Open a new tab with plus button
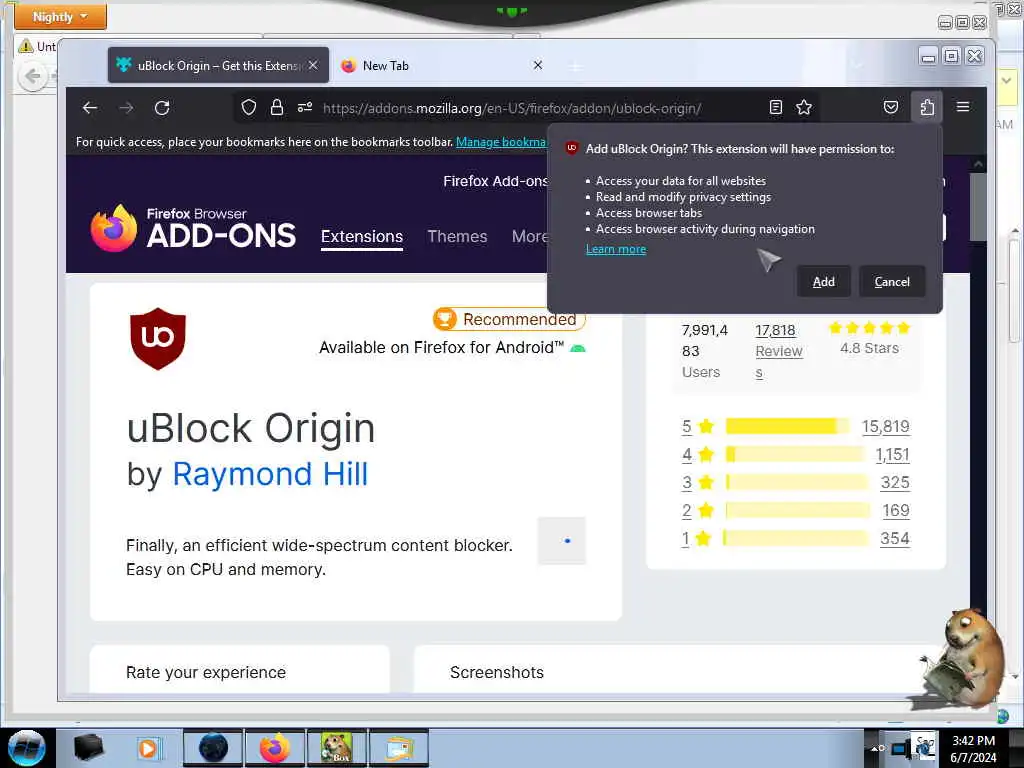The image size is (1024, 768). (575, 66)
